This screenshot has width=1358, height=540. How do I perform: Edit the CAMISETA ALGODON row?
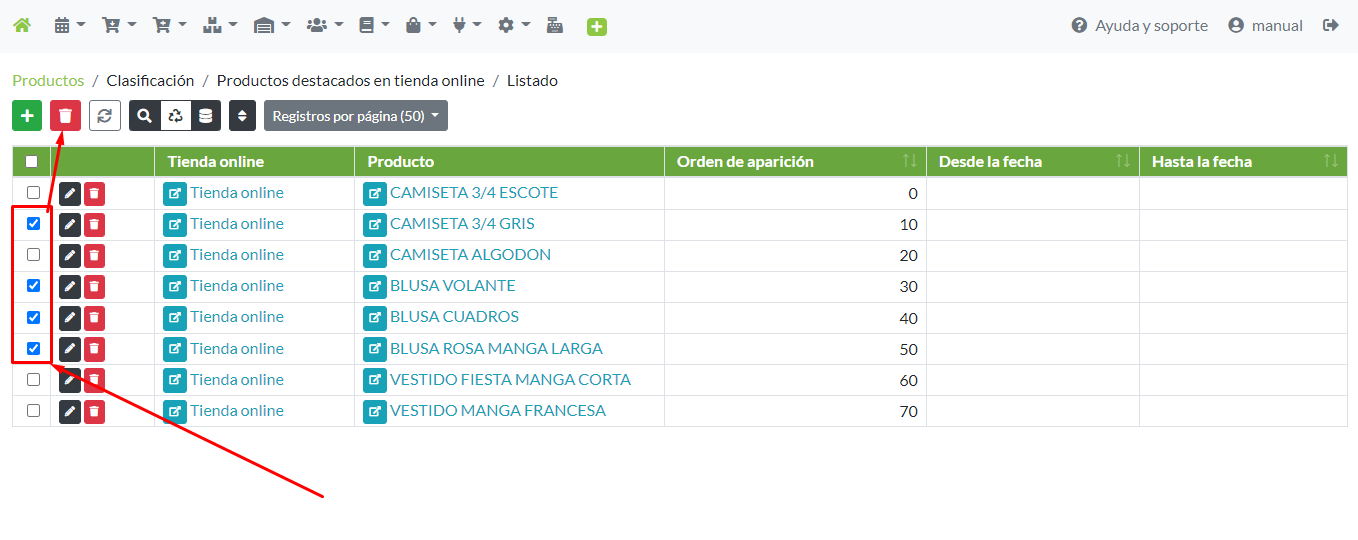(x=70, y=255)
